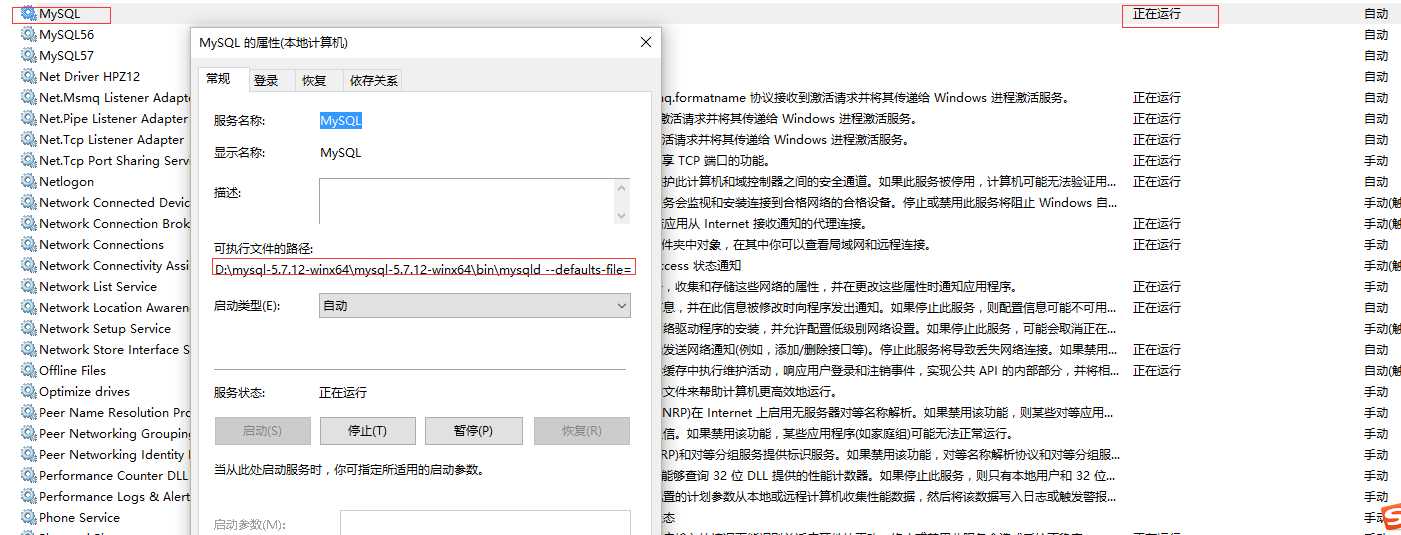
Task: Click gear icon of Network Connectivity Assistant
Action: coord(28,266)
